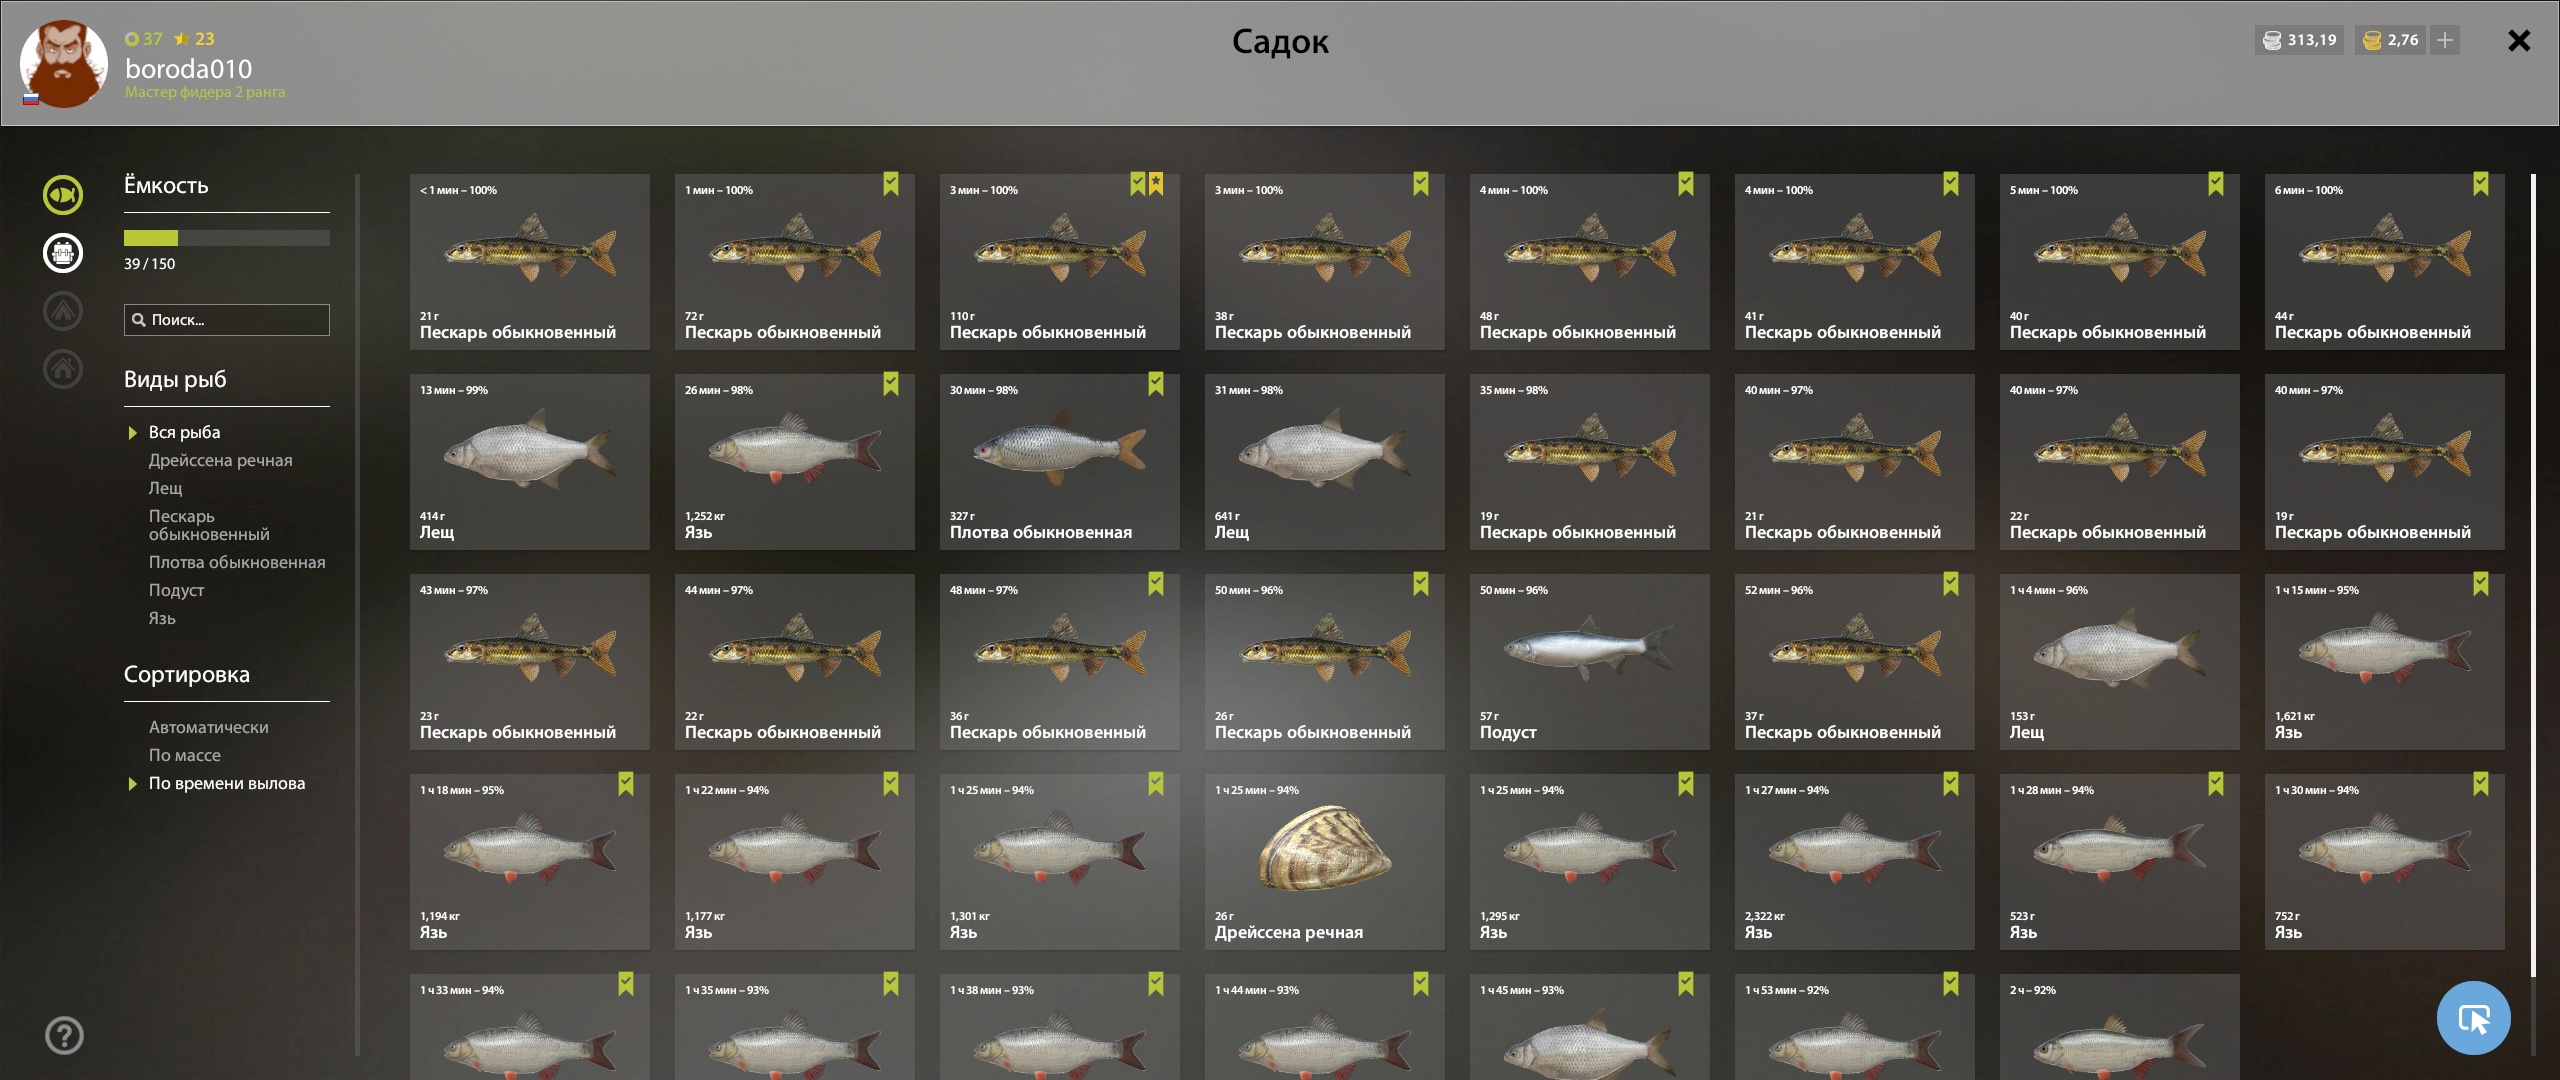Filter fish by 'Плотва обыкновенная'
2560x1080 pixels.
click(x=237, y=562)
